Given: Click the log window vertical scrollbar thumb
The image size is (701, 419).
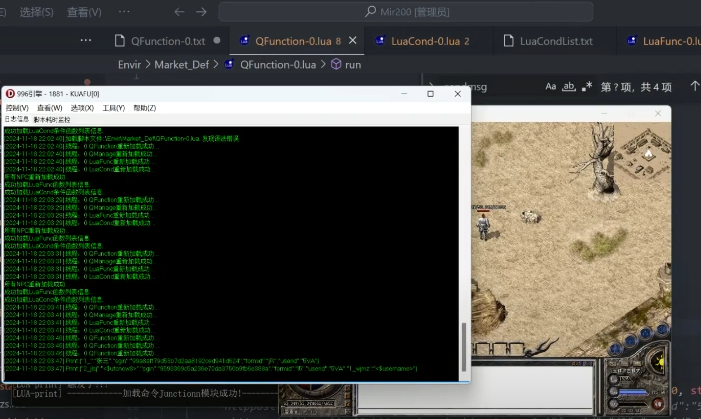Looking at the screenshot, I should coord(462,345).
